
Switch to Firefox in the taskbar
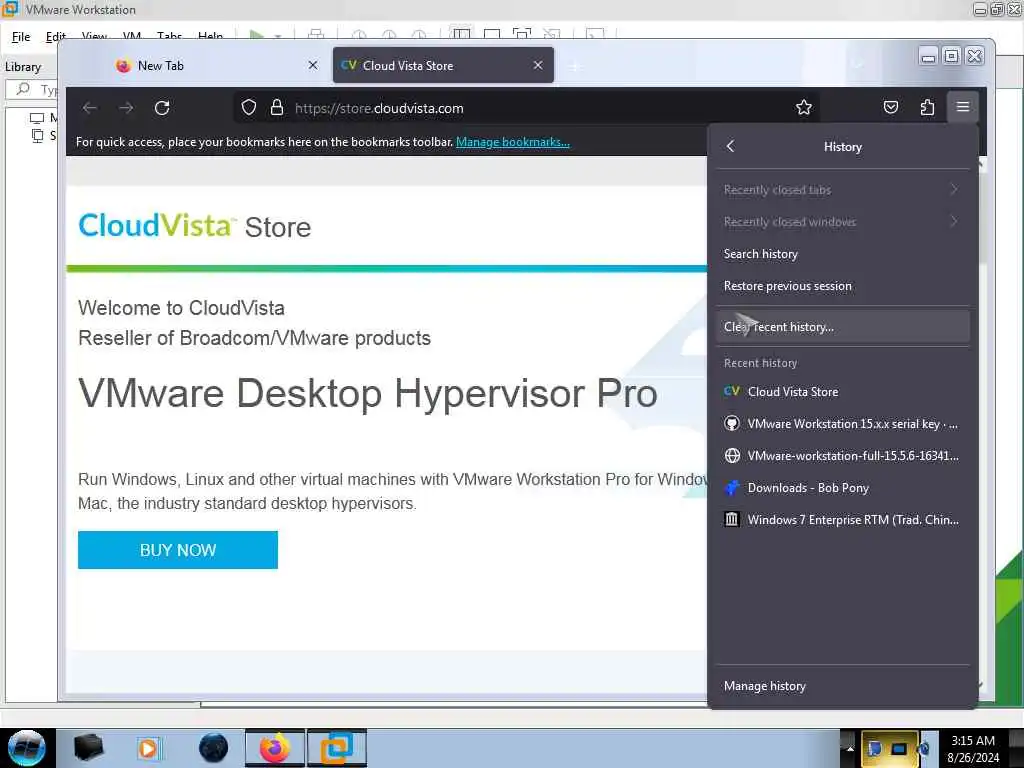tap(275, 748)
